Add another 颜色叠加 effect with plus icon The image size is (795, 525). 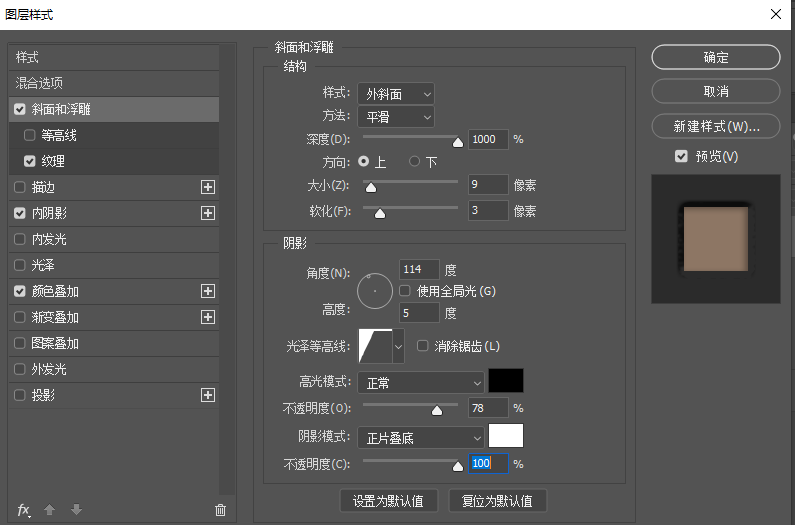[x=208, y=291]
